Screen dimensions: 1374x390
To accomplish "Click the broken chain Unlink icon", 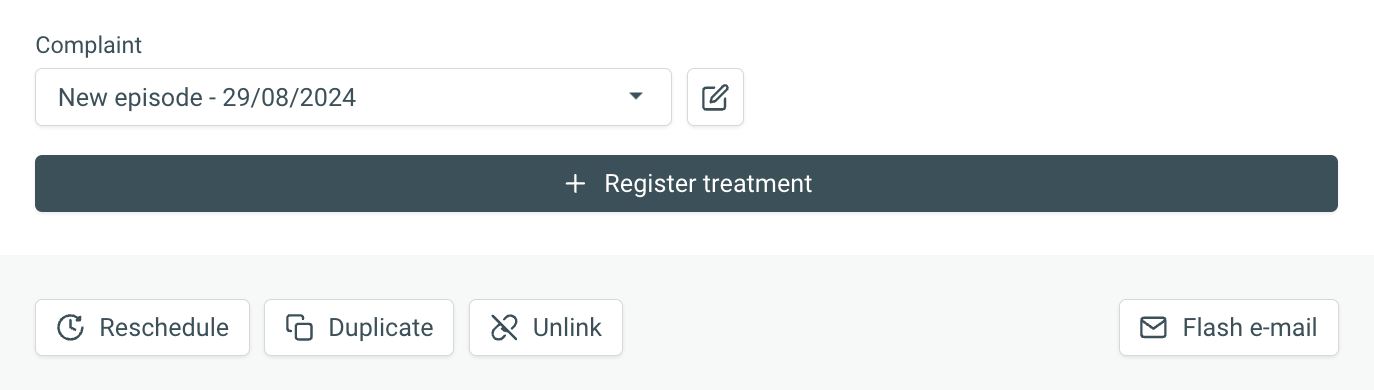I will (x=504, y=328).
